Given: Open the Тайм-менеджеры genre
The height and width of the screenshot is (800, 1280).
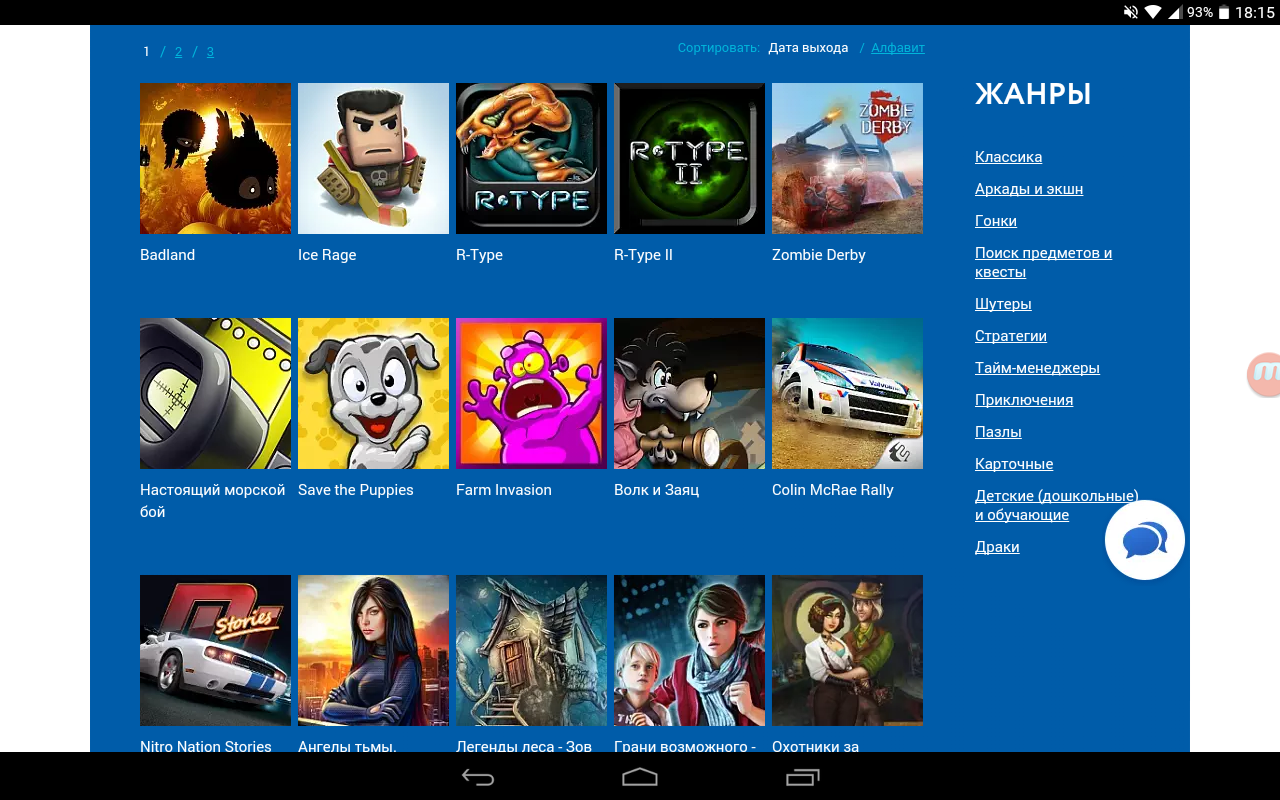Looking at the screenshot, I should point(1037,368).
